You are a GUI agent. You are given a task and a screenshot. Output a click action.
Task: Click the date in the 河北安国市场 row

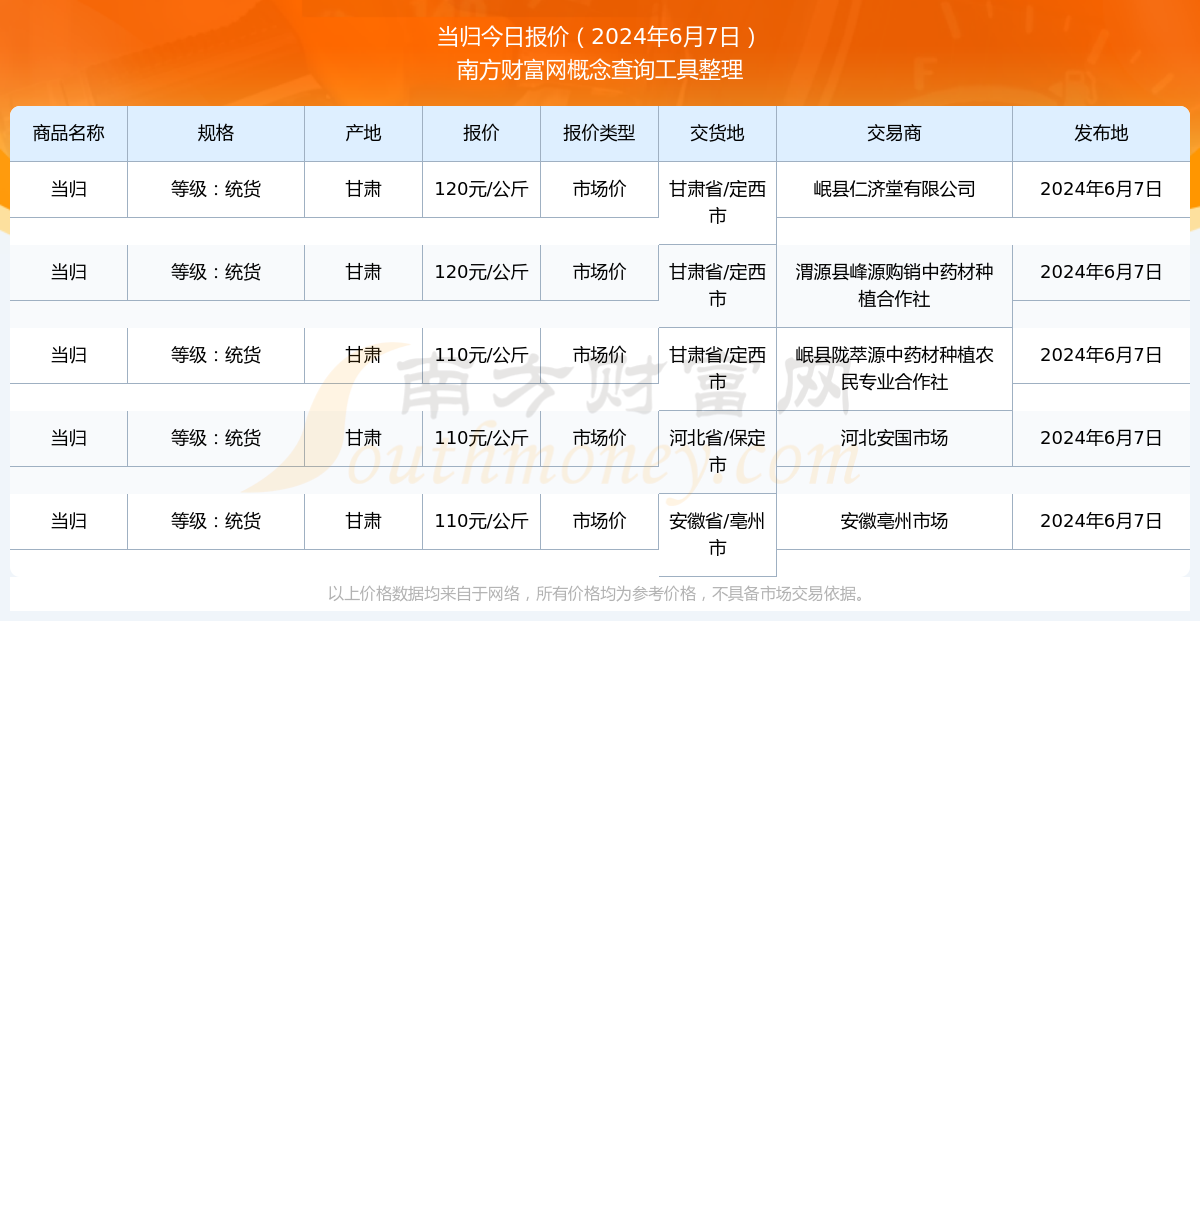click(1101, 438)
